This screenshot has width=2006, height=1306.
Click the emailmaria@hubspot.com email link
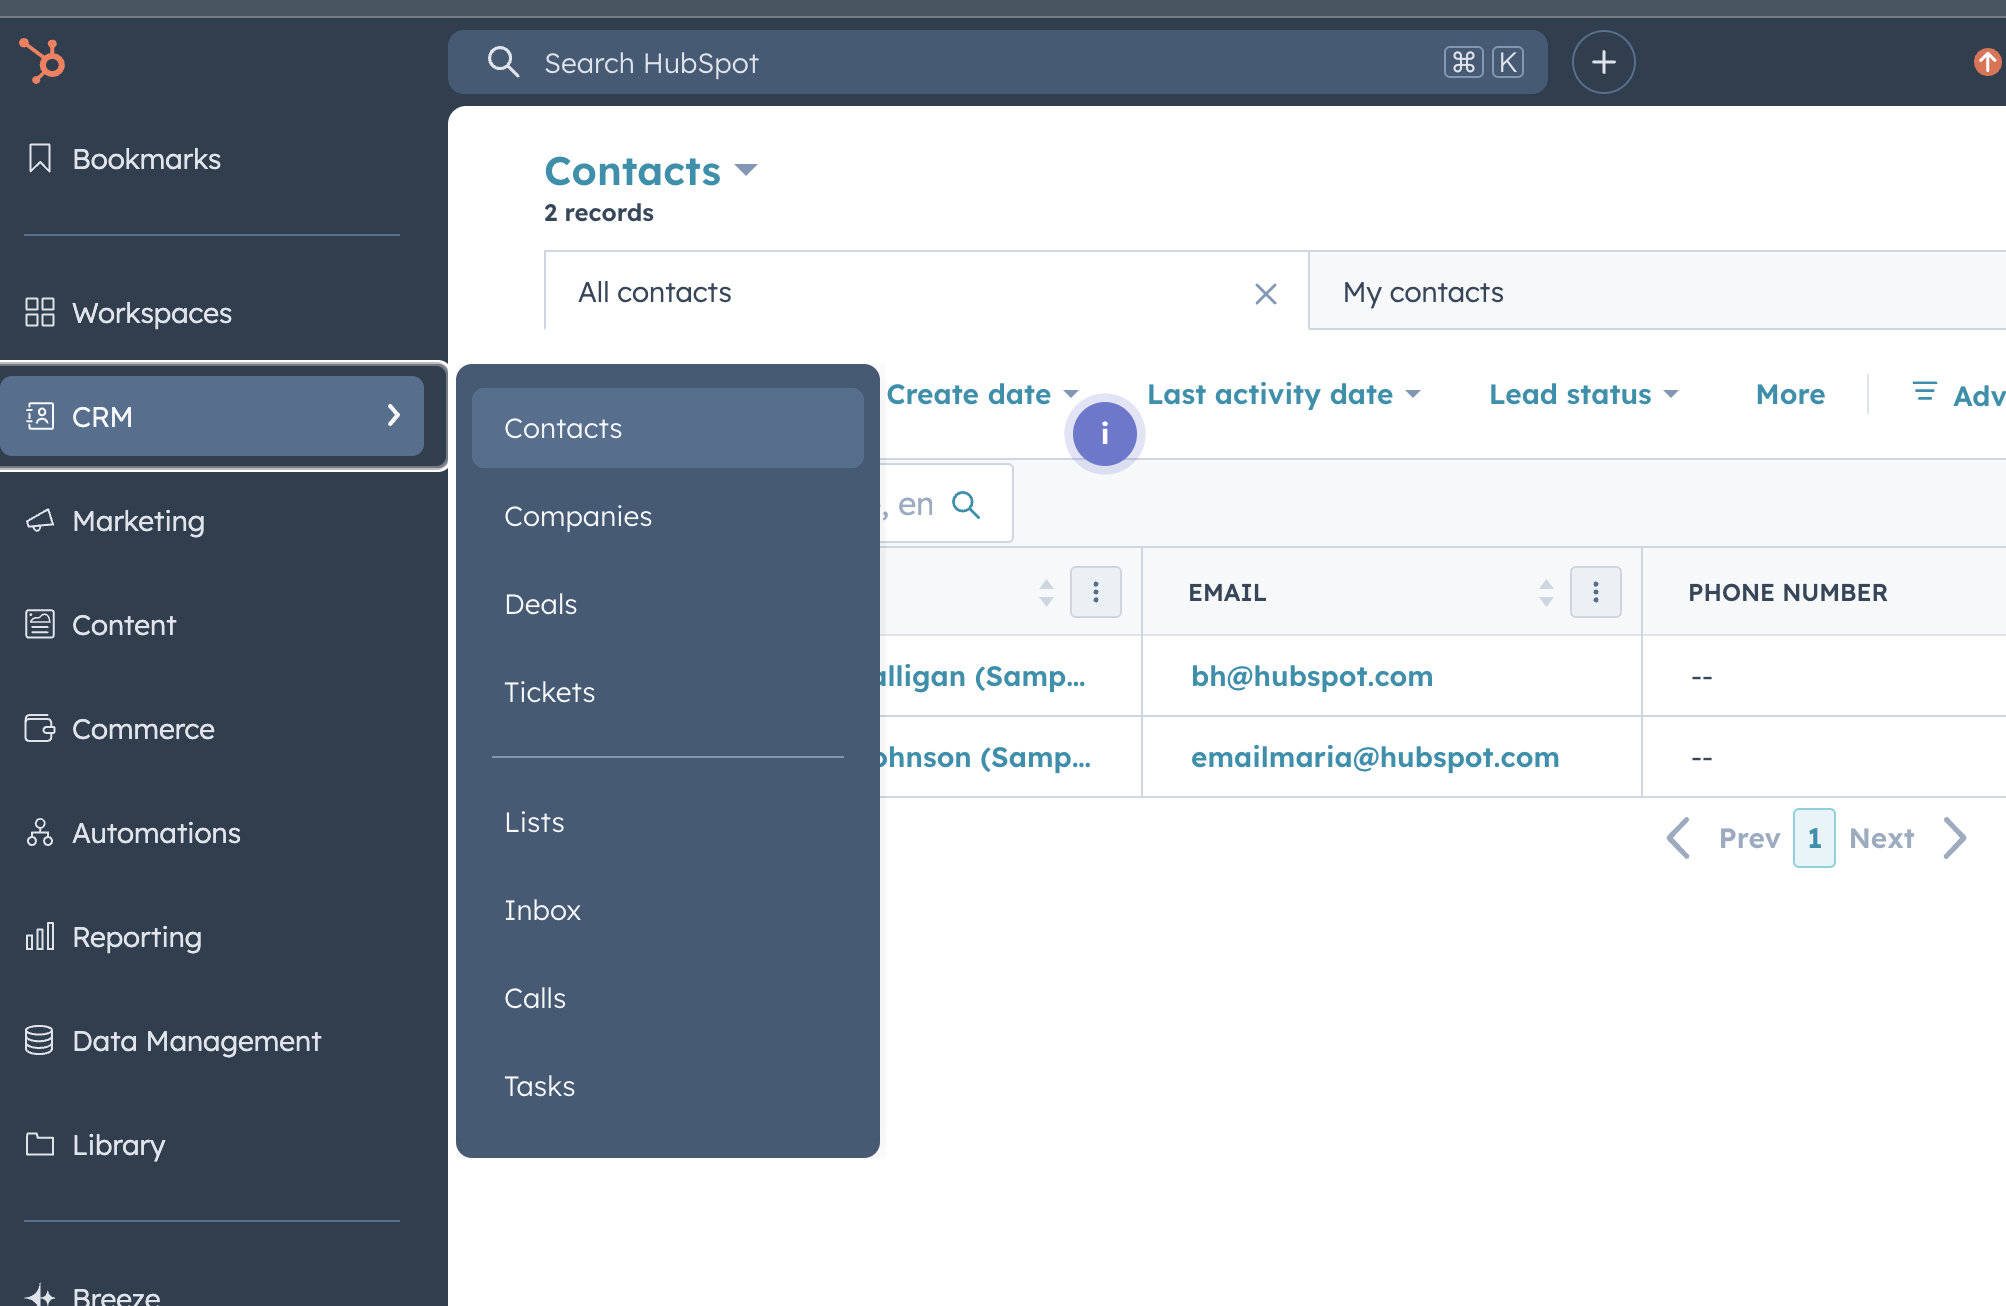point(1374,757)
